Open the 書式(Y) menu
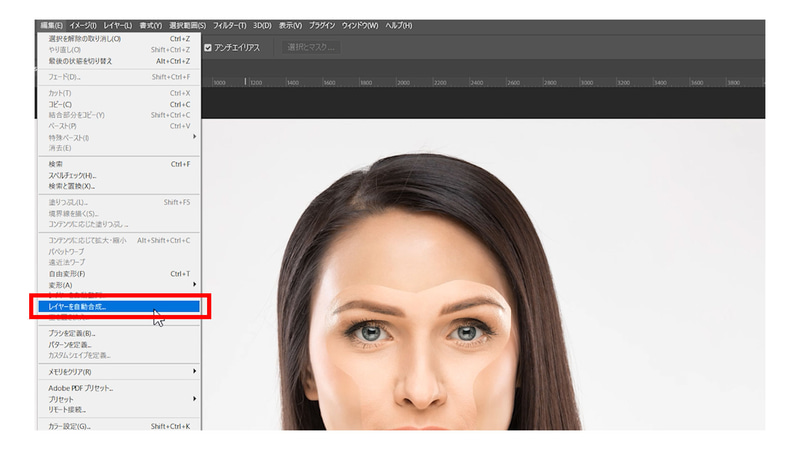Screen dimensions: 800x450 (x=151, y=26)
